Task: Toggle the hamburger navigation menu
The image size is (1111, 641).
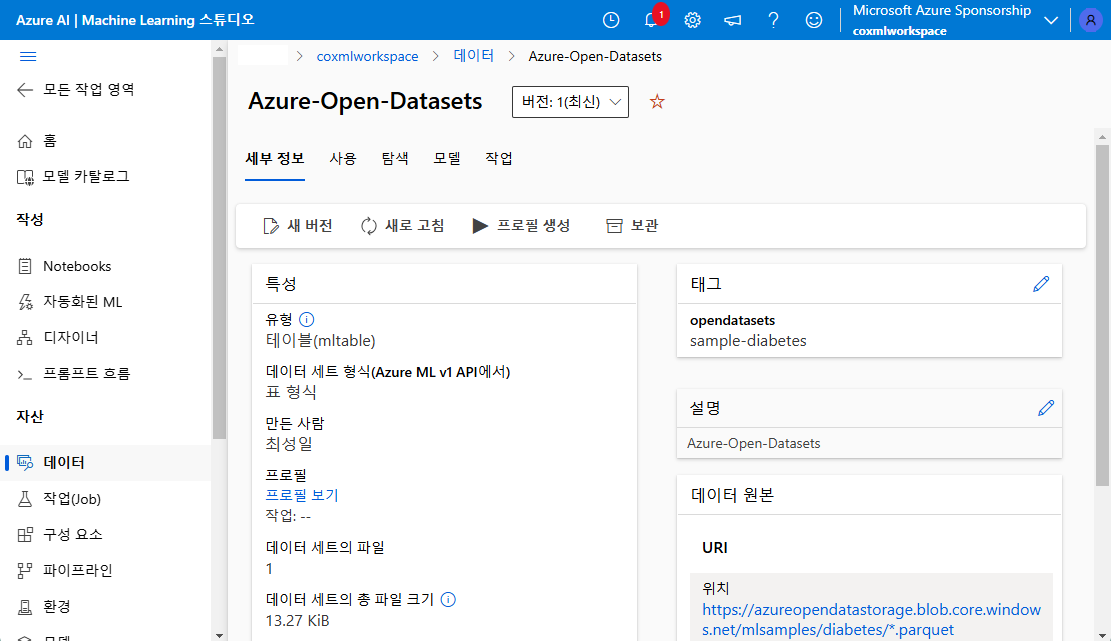Action: [28, 57]
